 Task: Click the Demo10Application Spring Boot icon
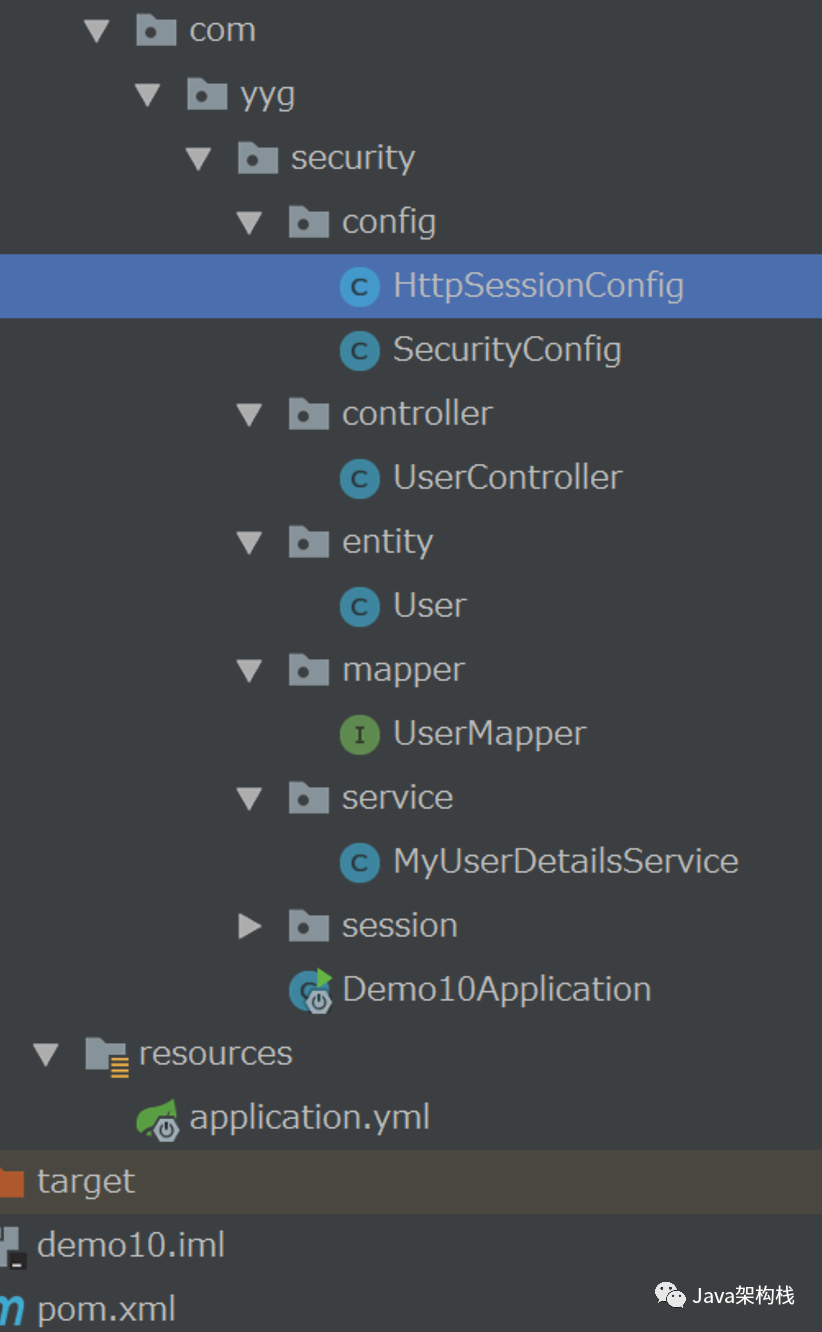pyautogui.click(x=309, y=990)
